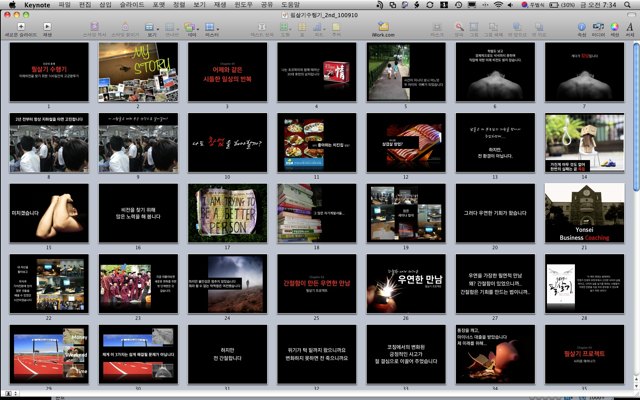Open the Colors panel via the color wheel icon
This screenshot has width=640, height=400.
click(614, 27)
